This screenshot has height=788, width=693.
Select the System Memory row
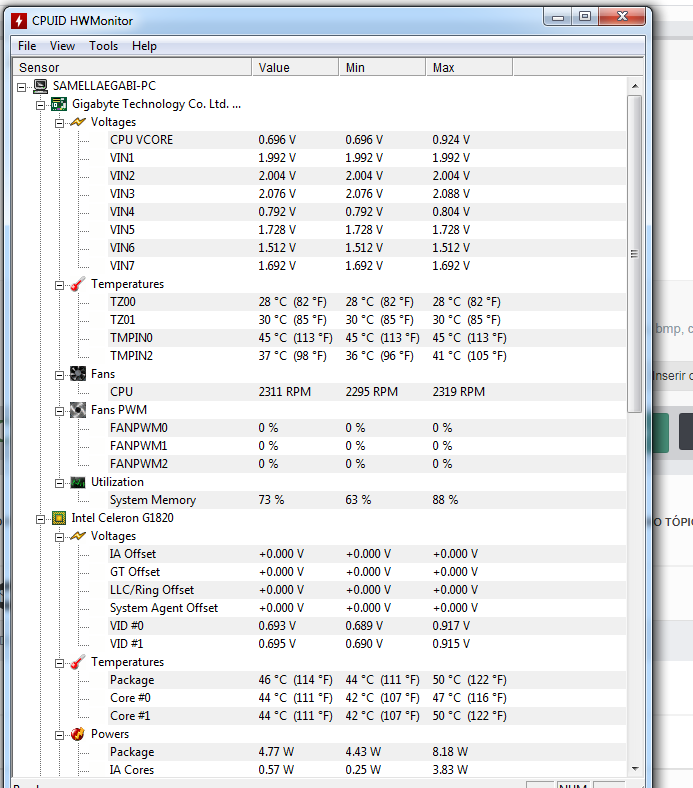[x=367, y=500]
